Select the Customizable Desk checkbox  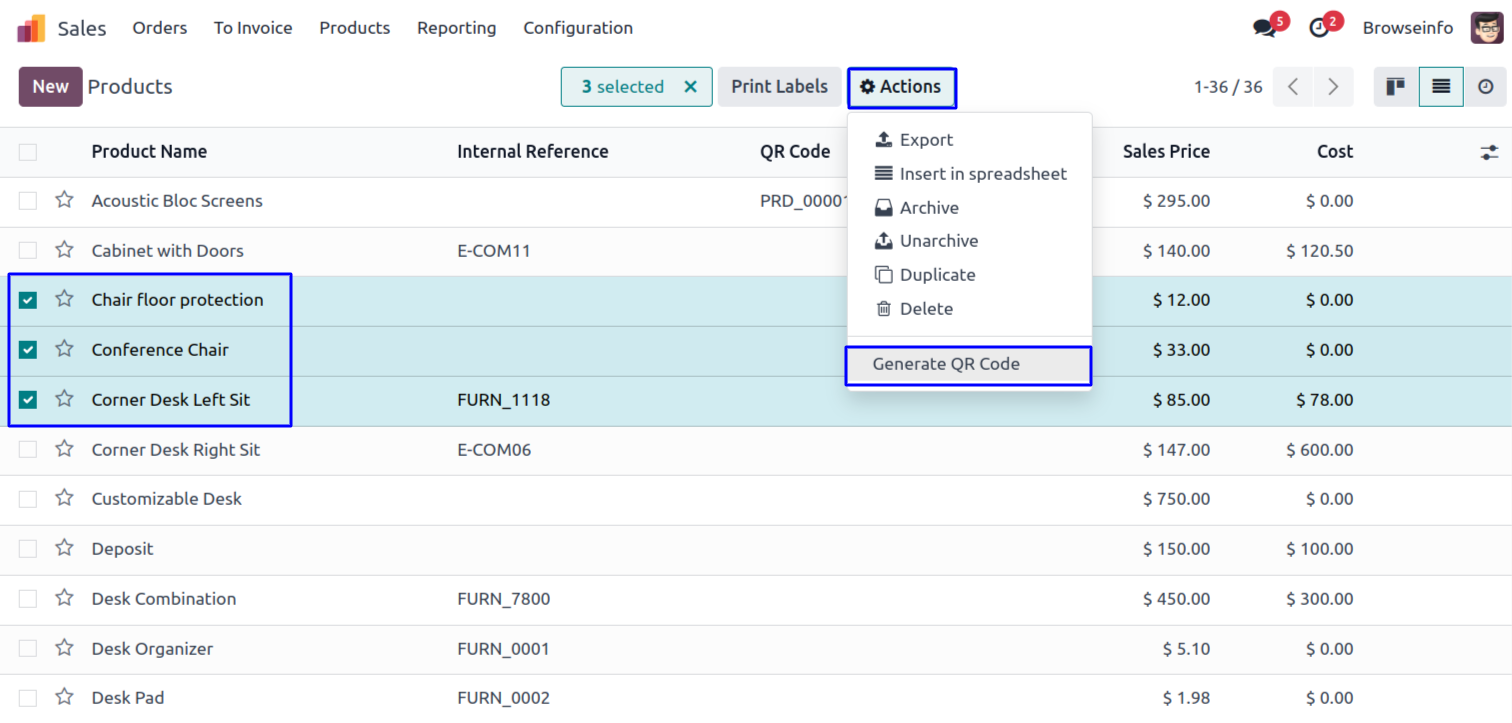[28, 499]
